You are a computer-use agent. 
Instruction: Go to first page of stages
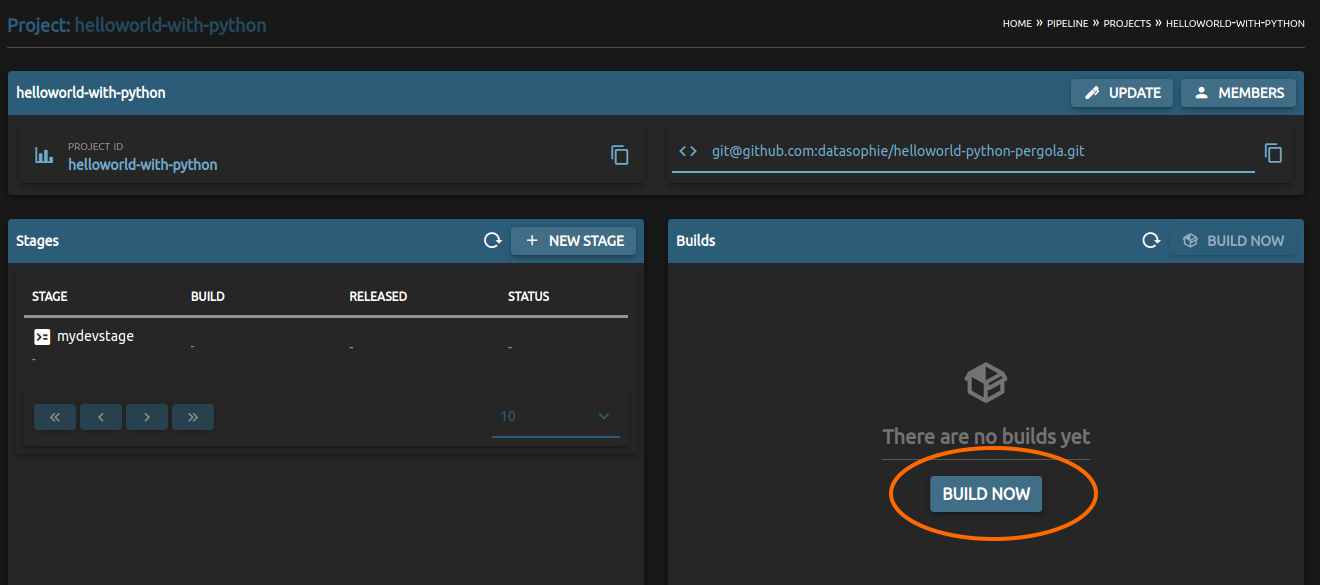coord(55,417)
